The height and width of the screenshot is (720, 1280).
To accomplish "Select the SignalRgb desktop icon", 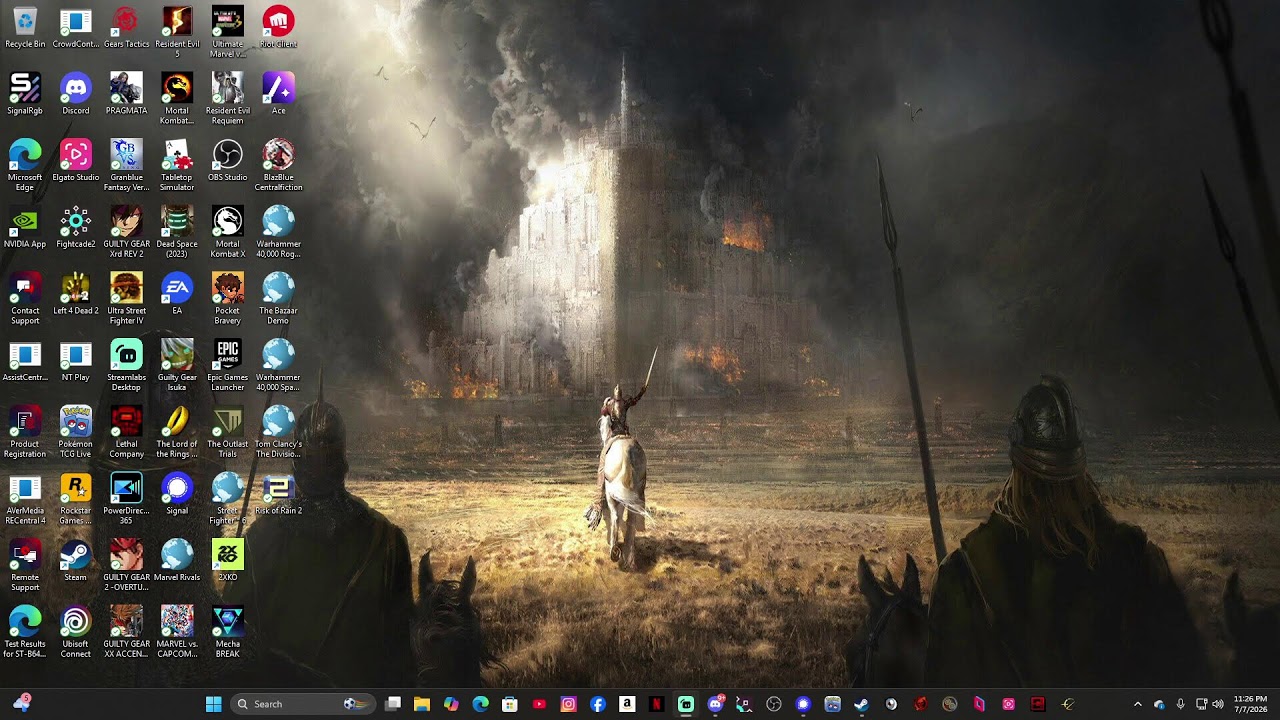I will click(25, 94).
